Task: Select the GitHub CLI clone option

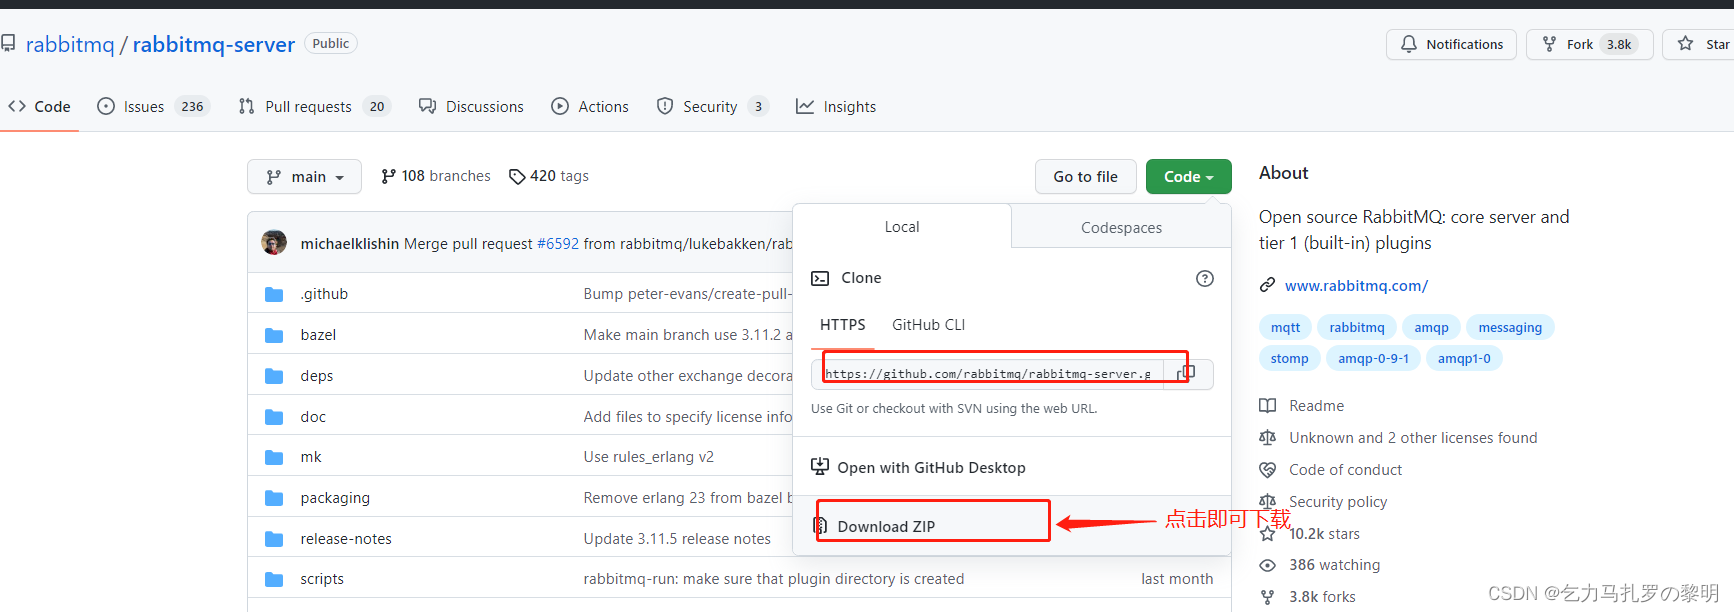Action: 928,325
